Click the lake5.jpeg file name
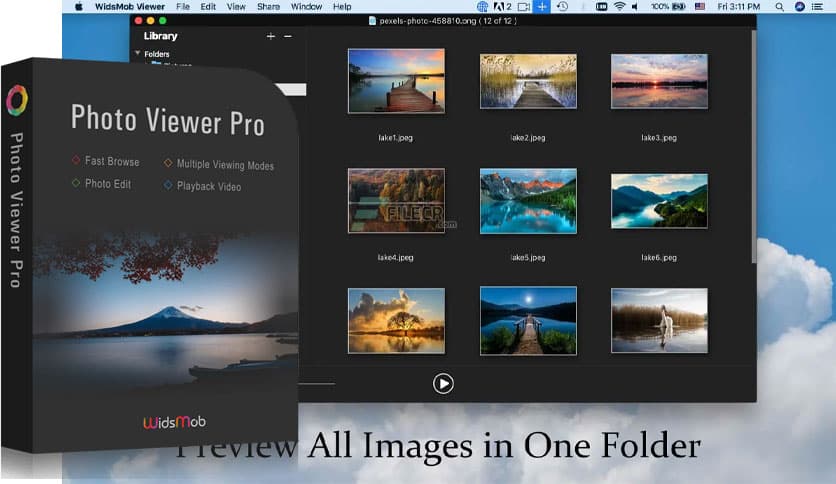This screenshot has width=836, height=484. (528, 257)
